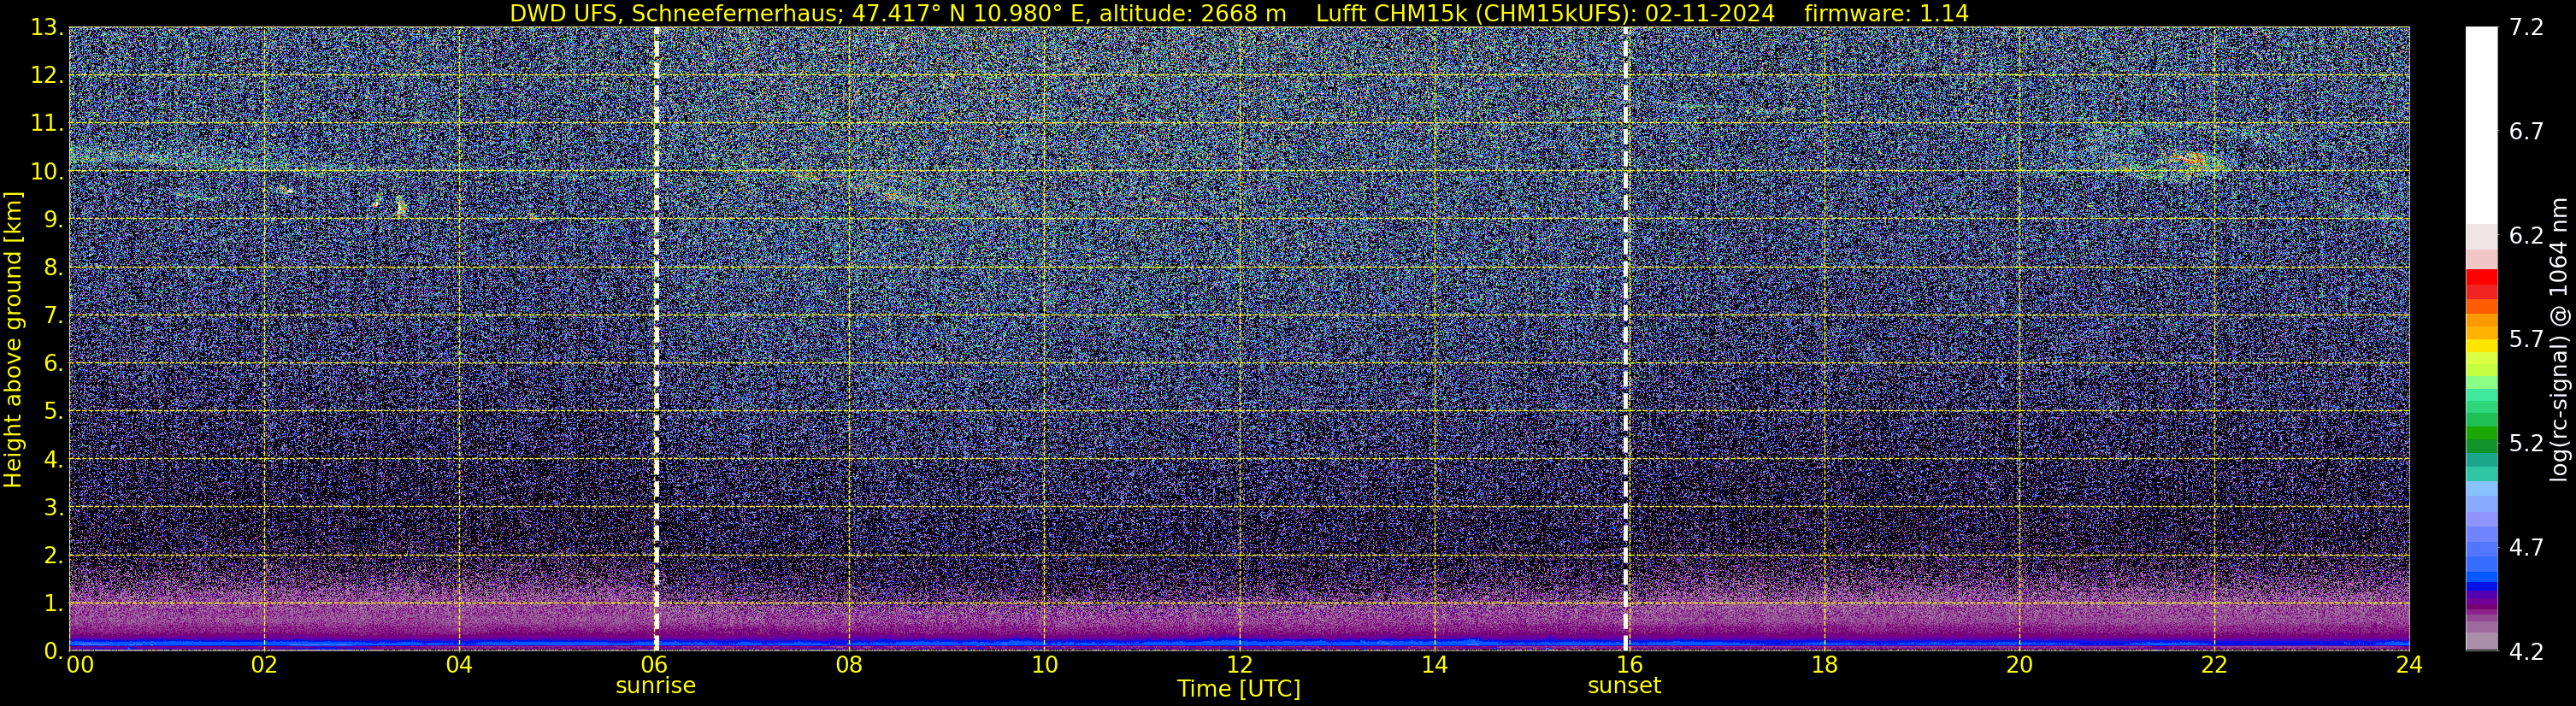Click the 10 time axis tick label
Viewport: 2576px width, 706px height.
coord(1044,666)
